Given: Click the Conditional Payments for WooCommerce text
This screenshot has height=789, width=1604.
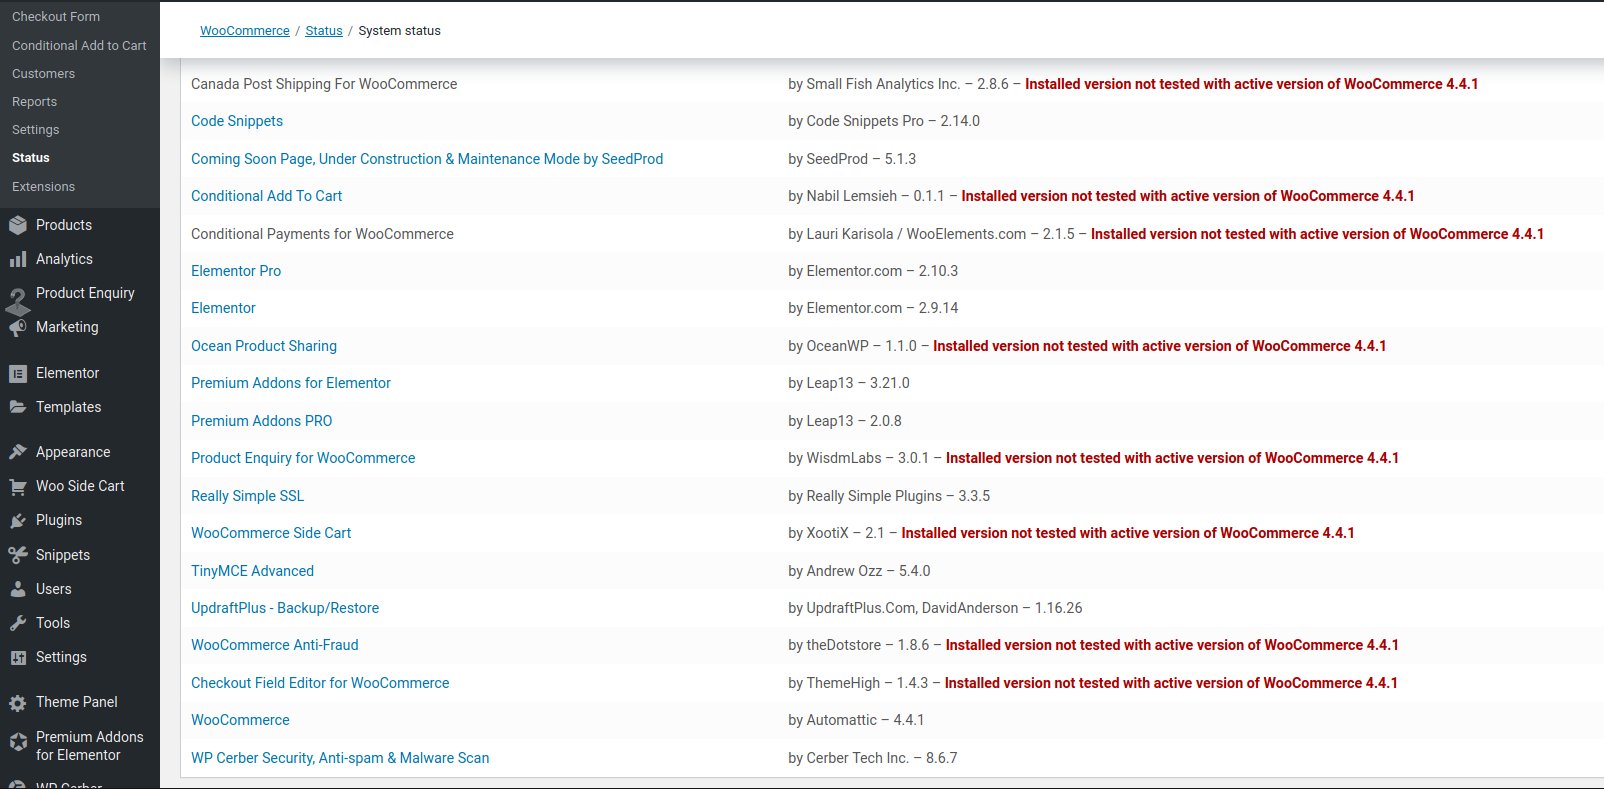Looking at the screenshot, I should (x=322, y=234).
